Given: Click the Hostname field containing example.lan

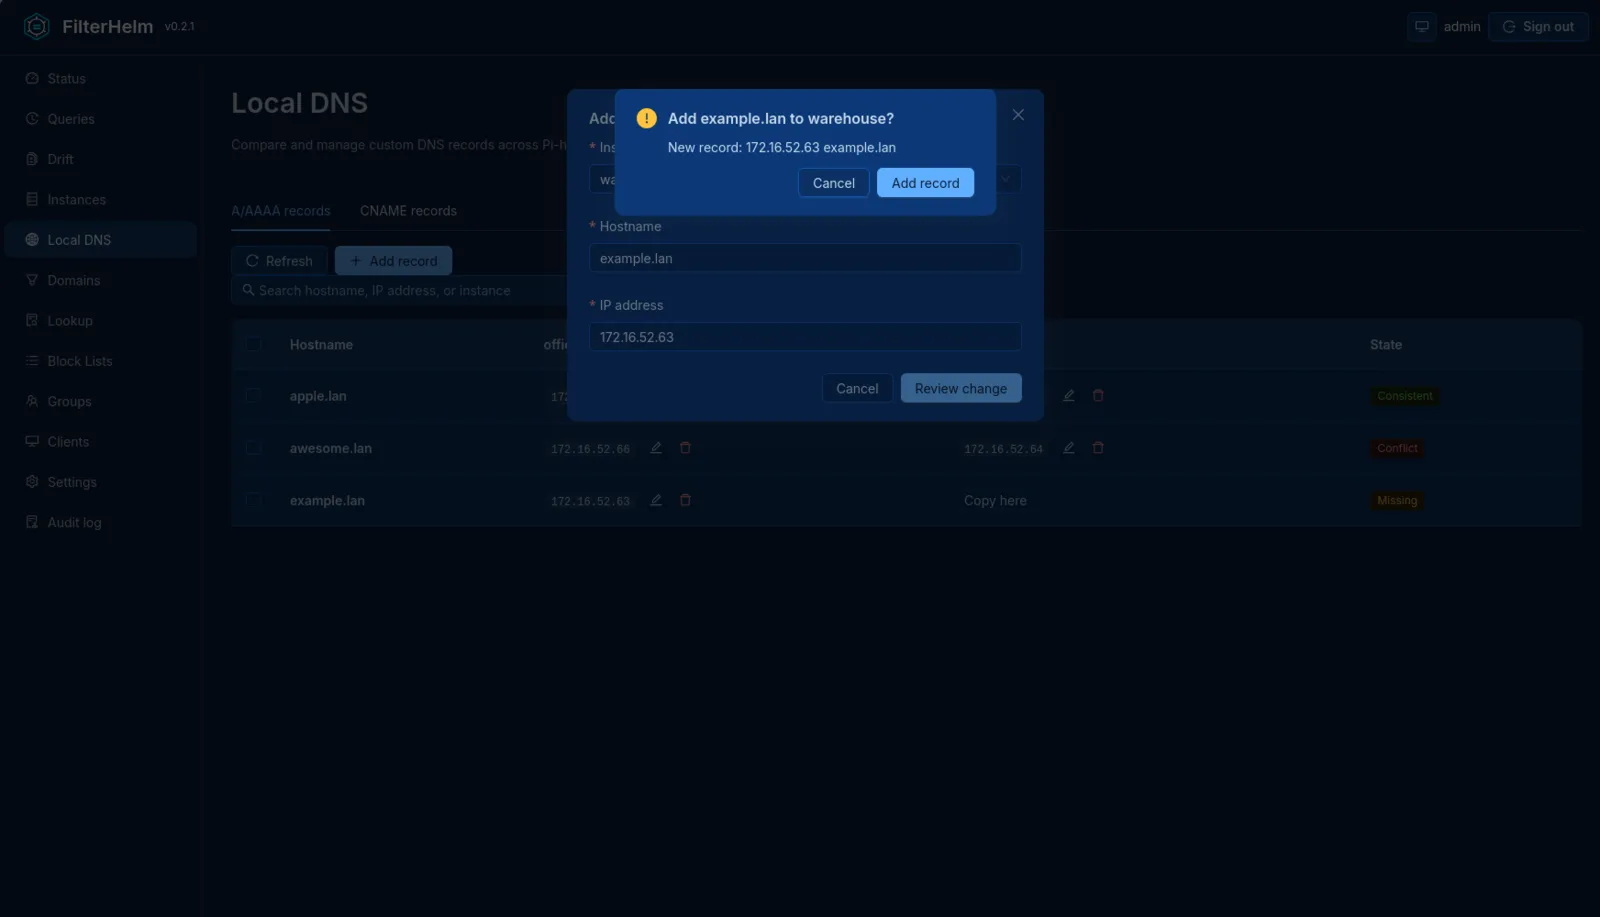Looking at the screenshot, I should 805,258.
